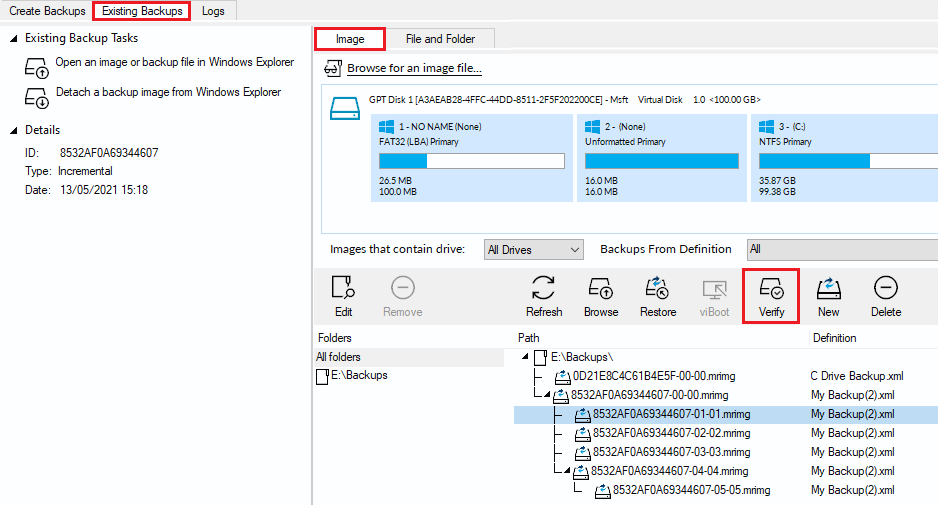
Task: Click the Edit toolbar icon
Action: coord(343,296)
